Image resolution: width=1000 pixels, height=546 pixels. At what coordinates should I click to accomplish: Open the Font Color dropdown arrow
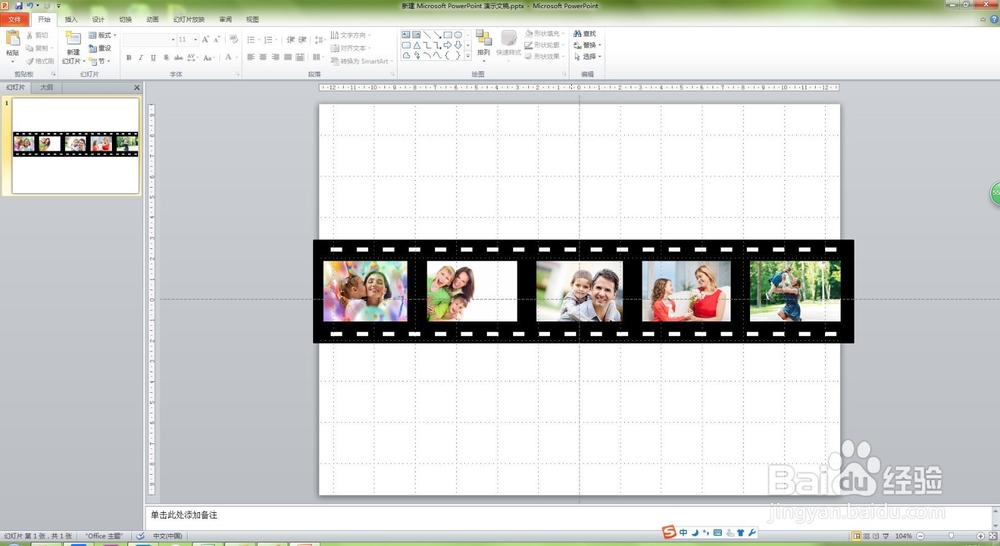coord(237,57)
